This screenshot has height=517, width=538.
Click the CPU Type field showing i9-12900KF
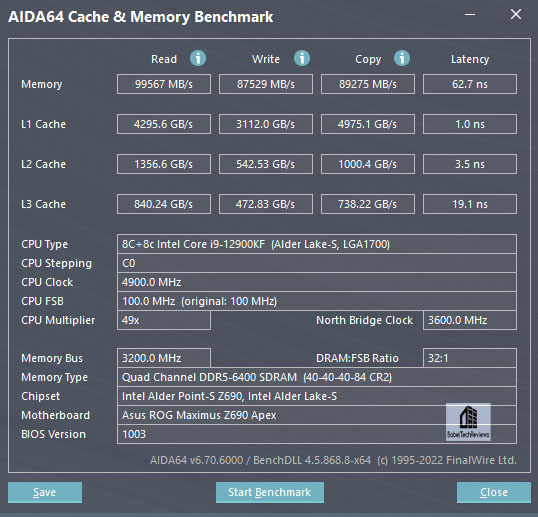317,244
